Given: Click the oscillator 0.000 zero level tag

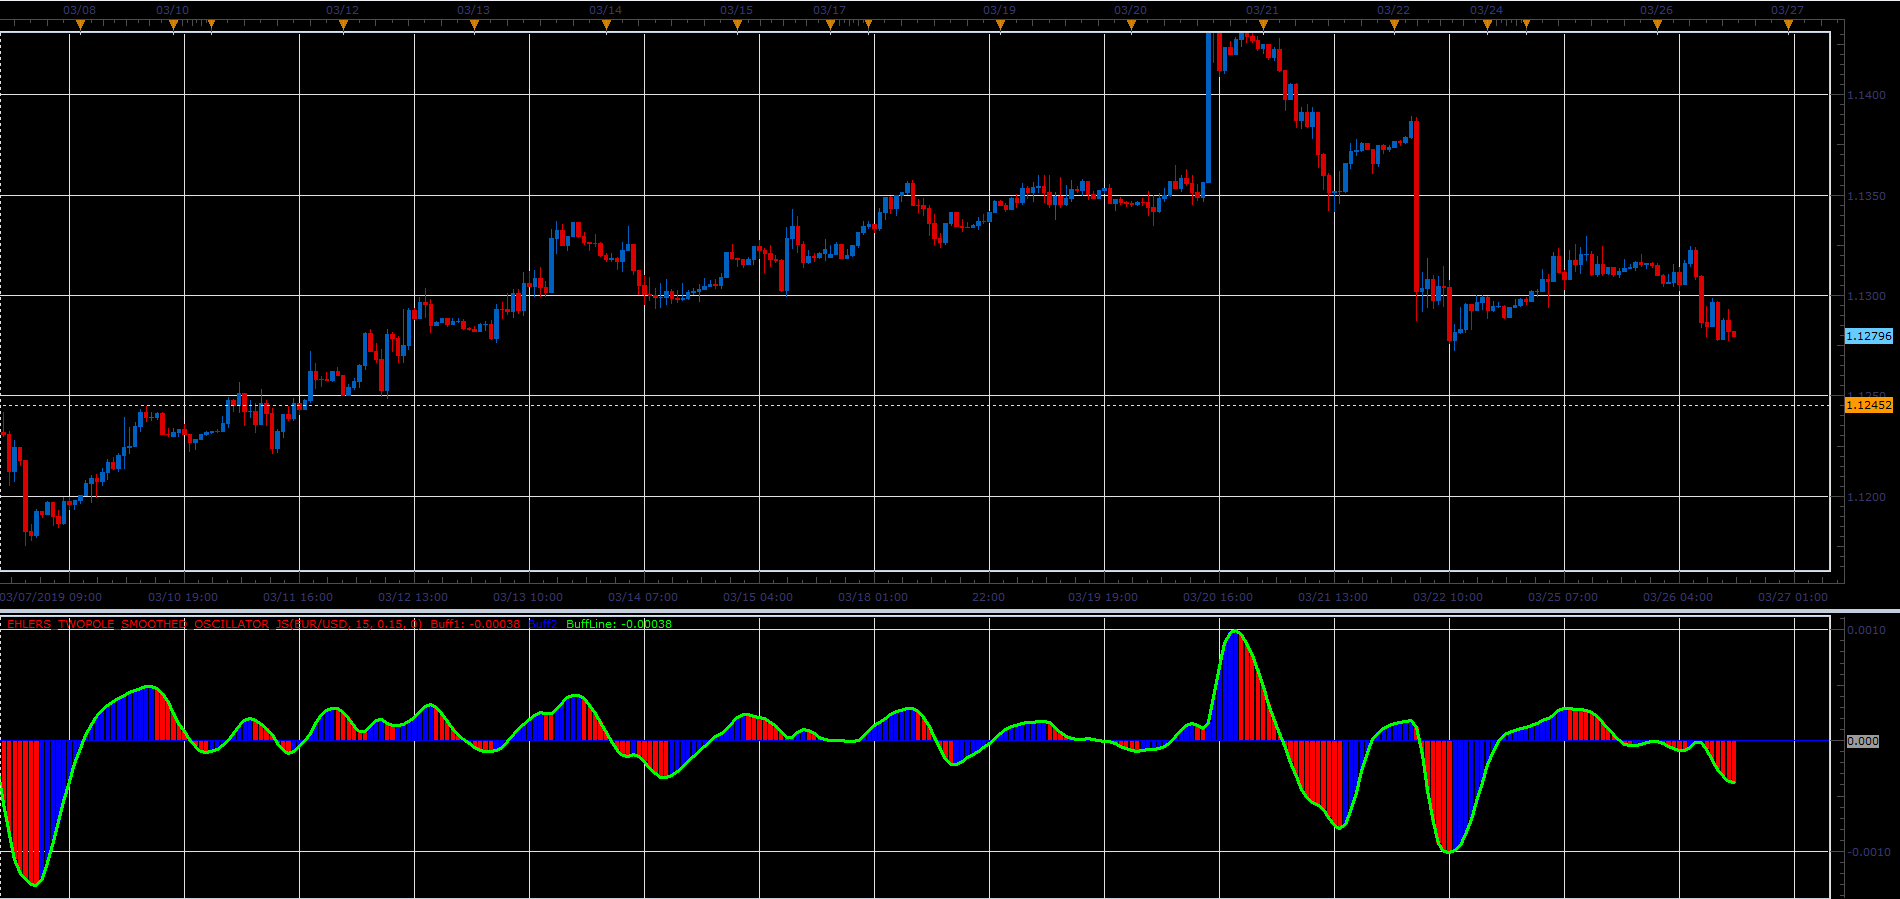Looking at the screenshot, I should [x=1862, y=741].
